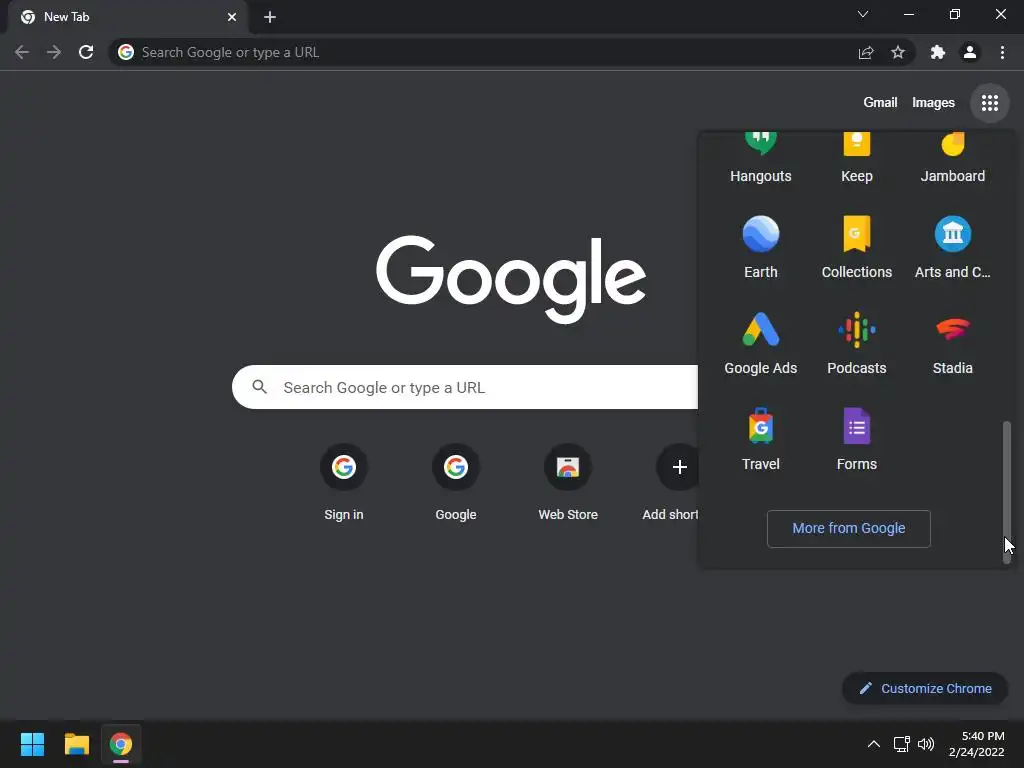This screenshot has height=768, width=1024.
Task: Open Collections from the apps panel
Action: click(856, 248)
